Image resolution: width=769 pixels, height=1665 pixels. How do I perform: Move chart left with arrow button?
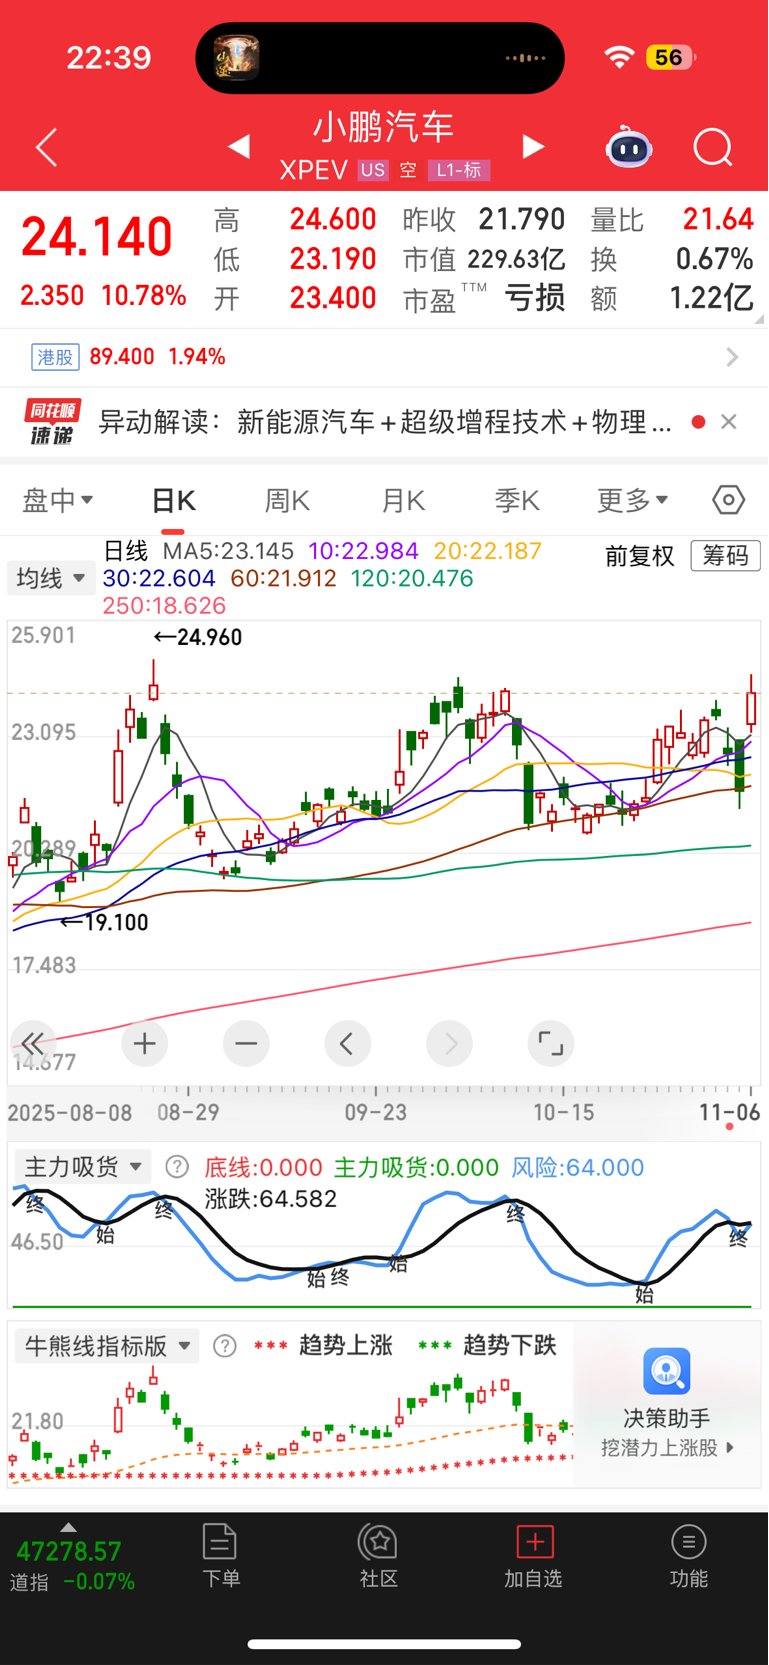tap(348, 1044)
